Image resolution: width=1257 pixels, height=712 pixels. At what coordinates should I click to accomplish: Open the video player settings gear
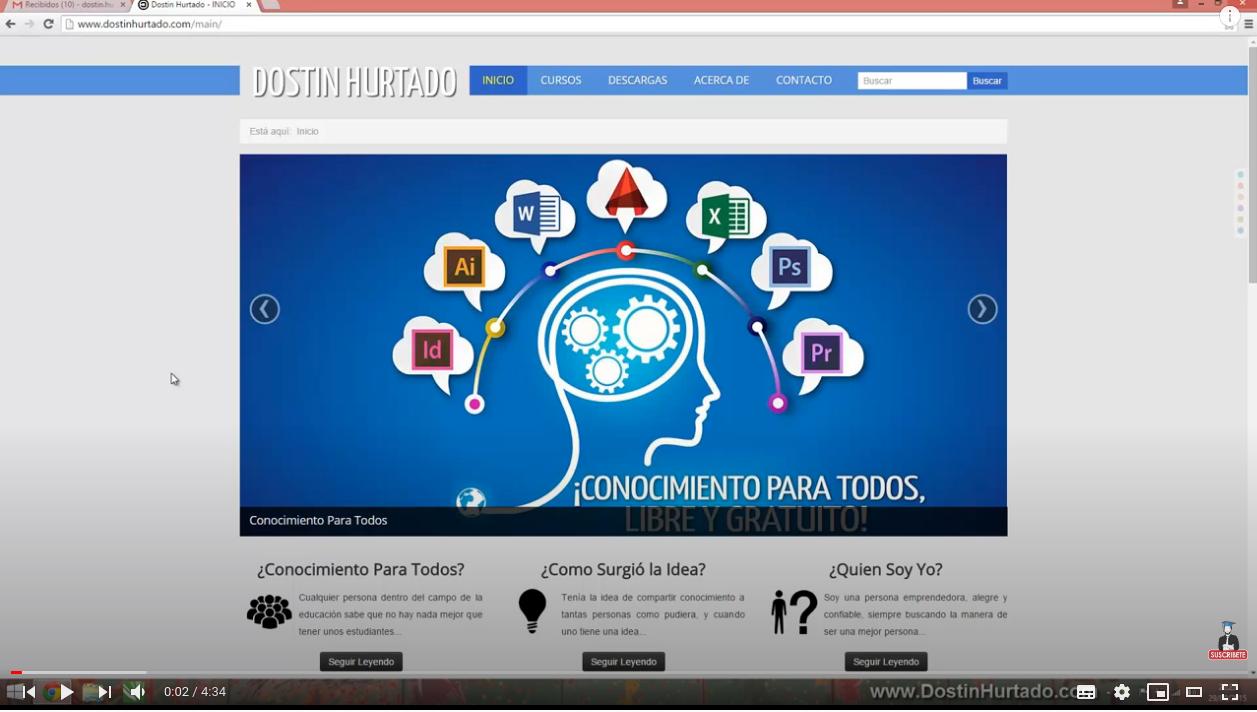pyautogui.click(x=1122, y=692)
